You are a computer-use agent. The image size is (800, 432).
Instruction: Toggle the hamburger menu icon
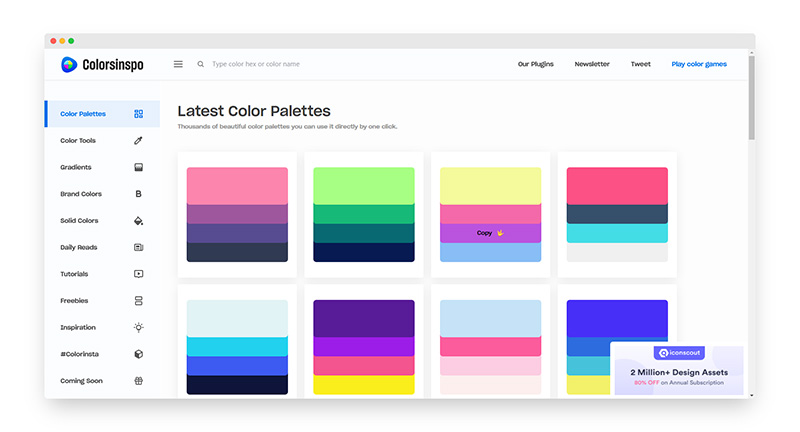tap(178, 64)
